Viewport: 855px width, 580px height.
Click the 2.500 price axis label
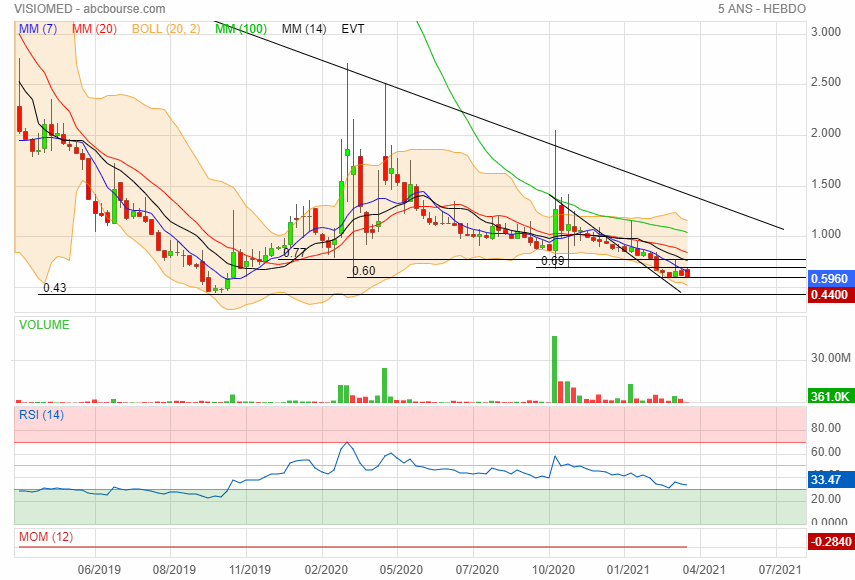pos(826,82)
